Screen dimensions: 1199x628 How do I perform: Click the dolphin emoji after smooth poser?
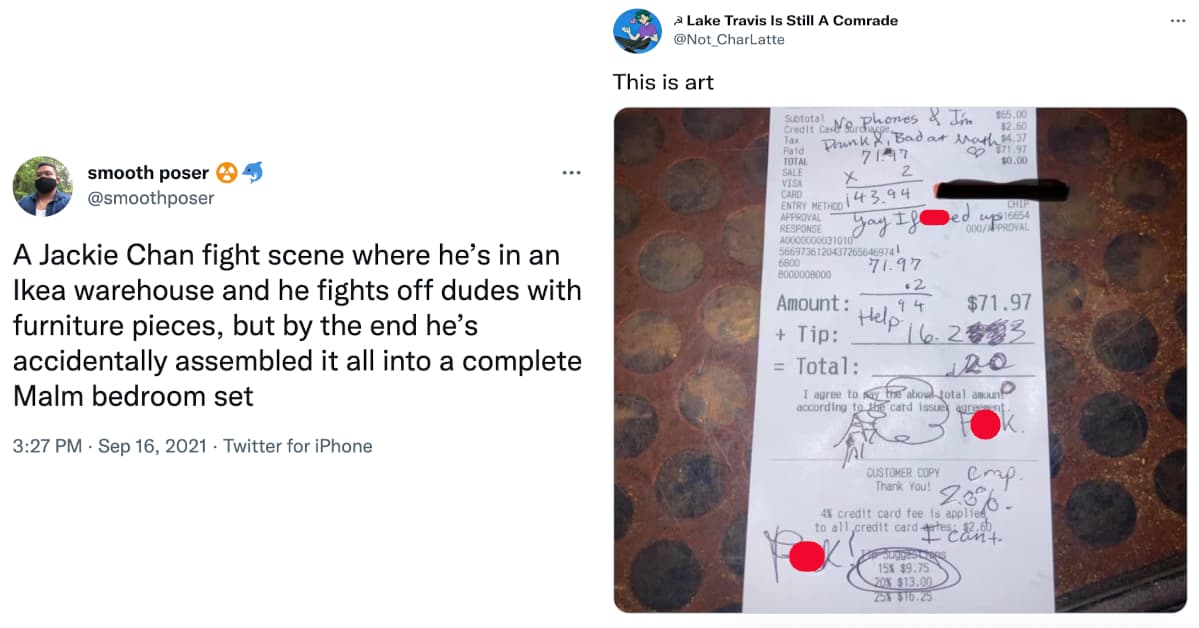252,173
